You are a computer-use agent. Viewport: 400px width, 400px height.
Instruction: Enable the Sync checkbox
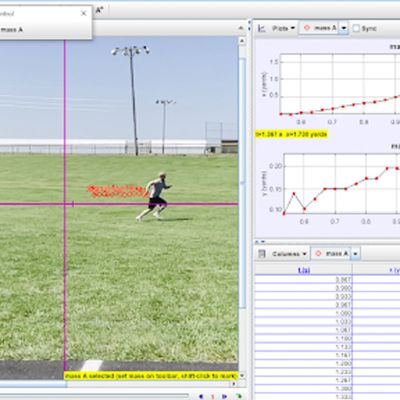tap(356, 29)
